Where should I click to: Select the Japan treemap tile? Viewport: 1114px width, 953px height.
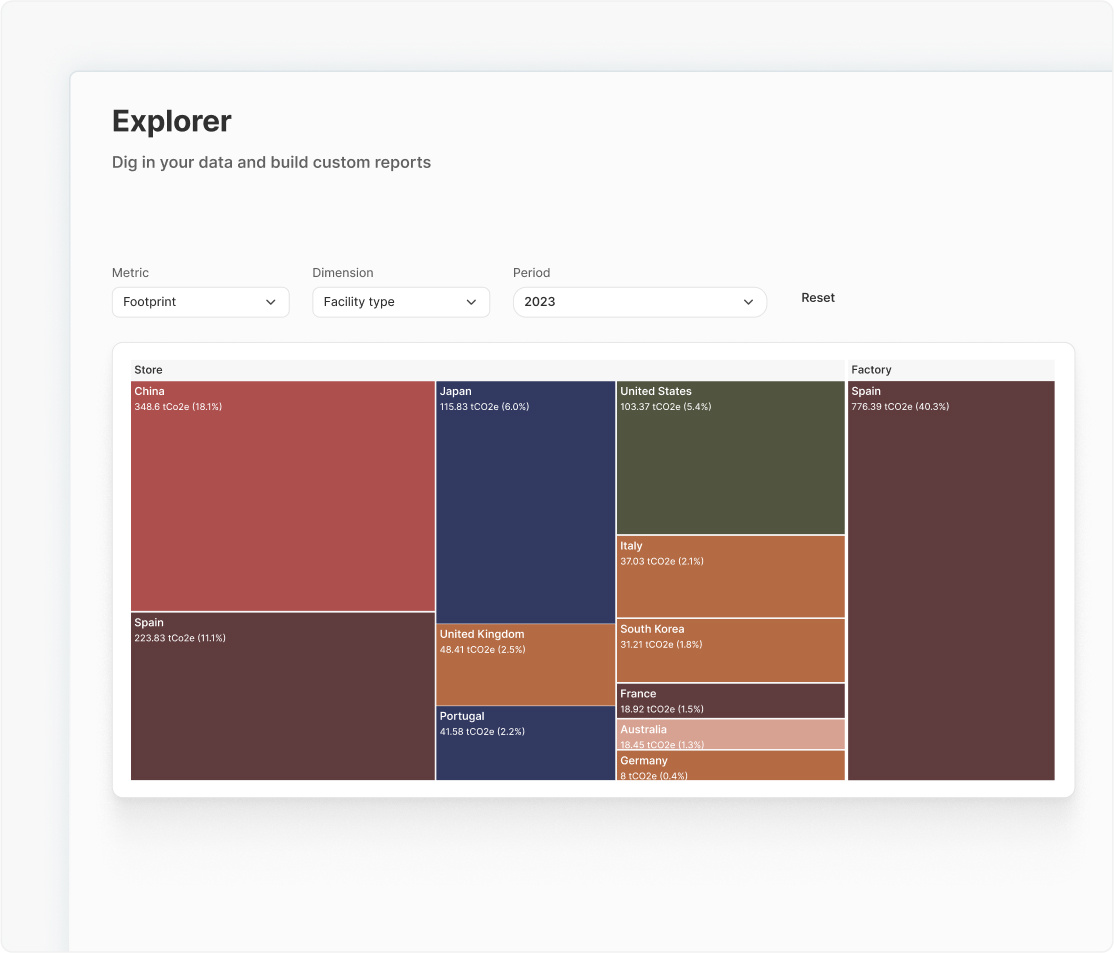coord(525,502)
